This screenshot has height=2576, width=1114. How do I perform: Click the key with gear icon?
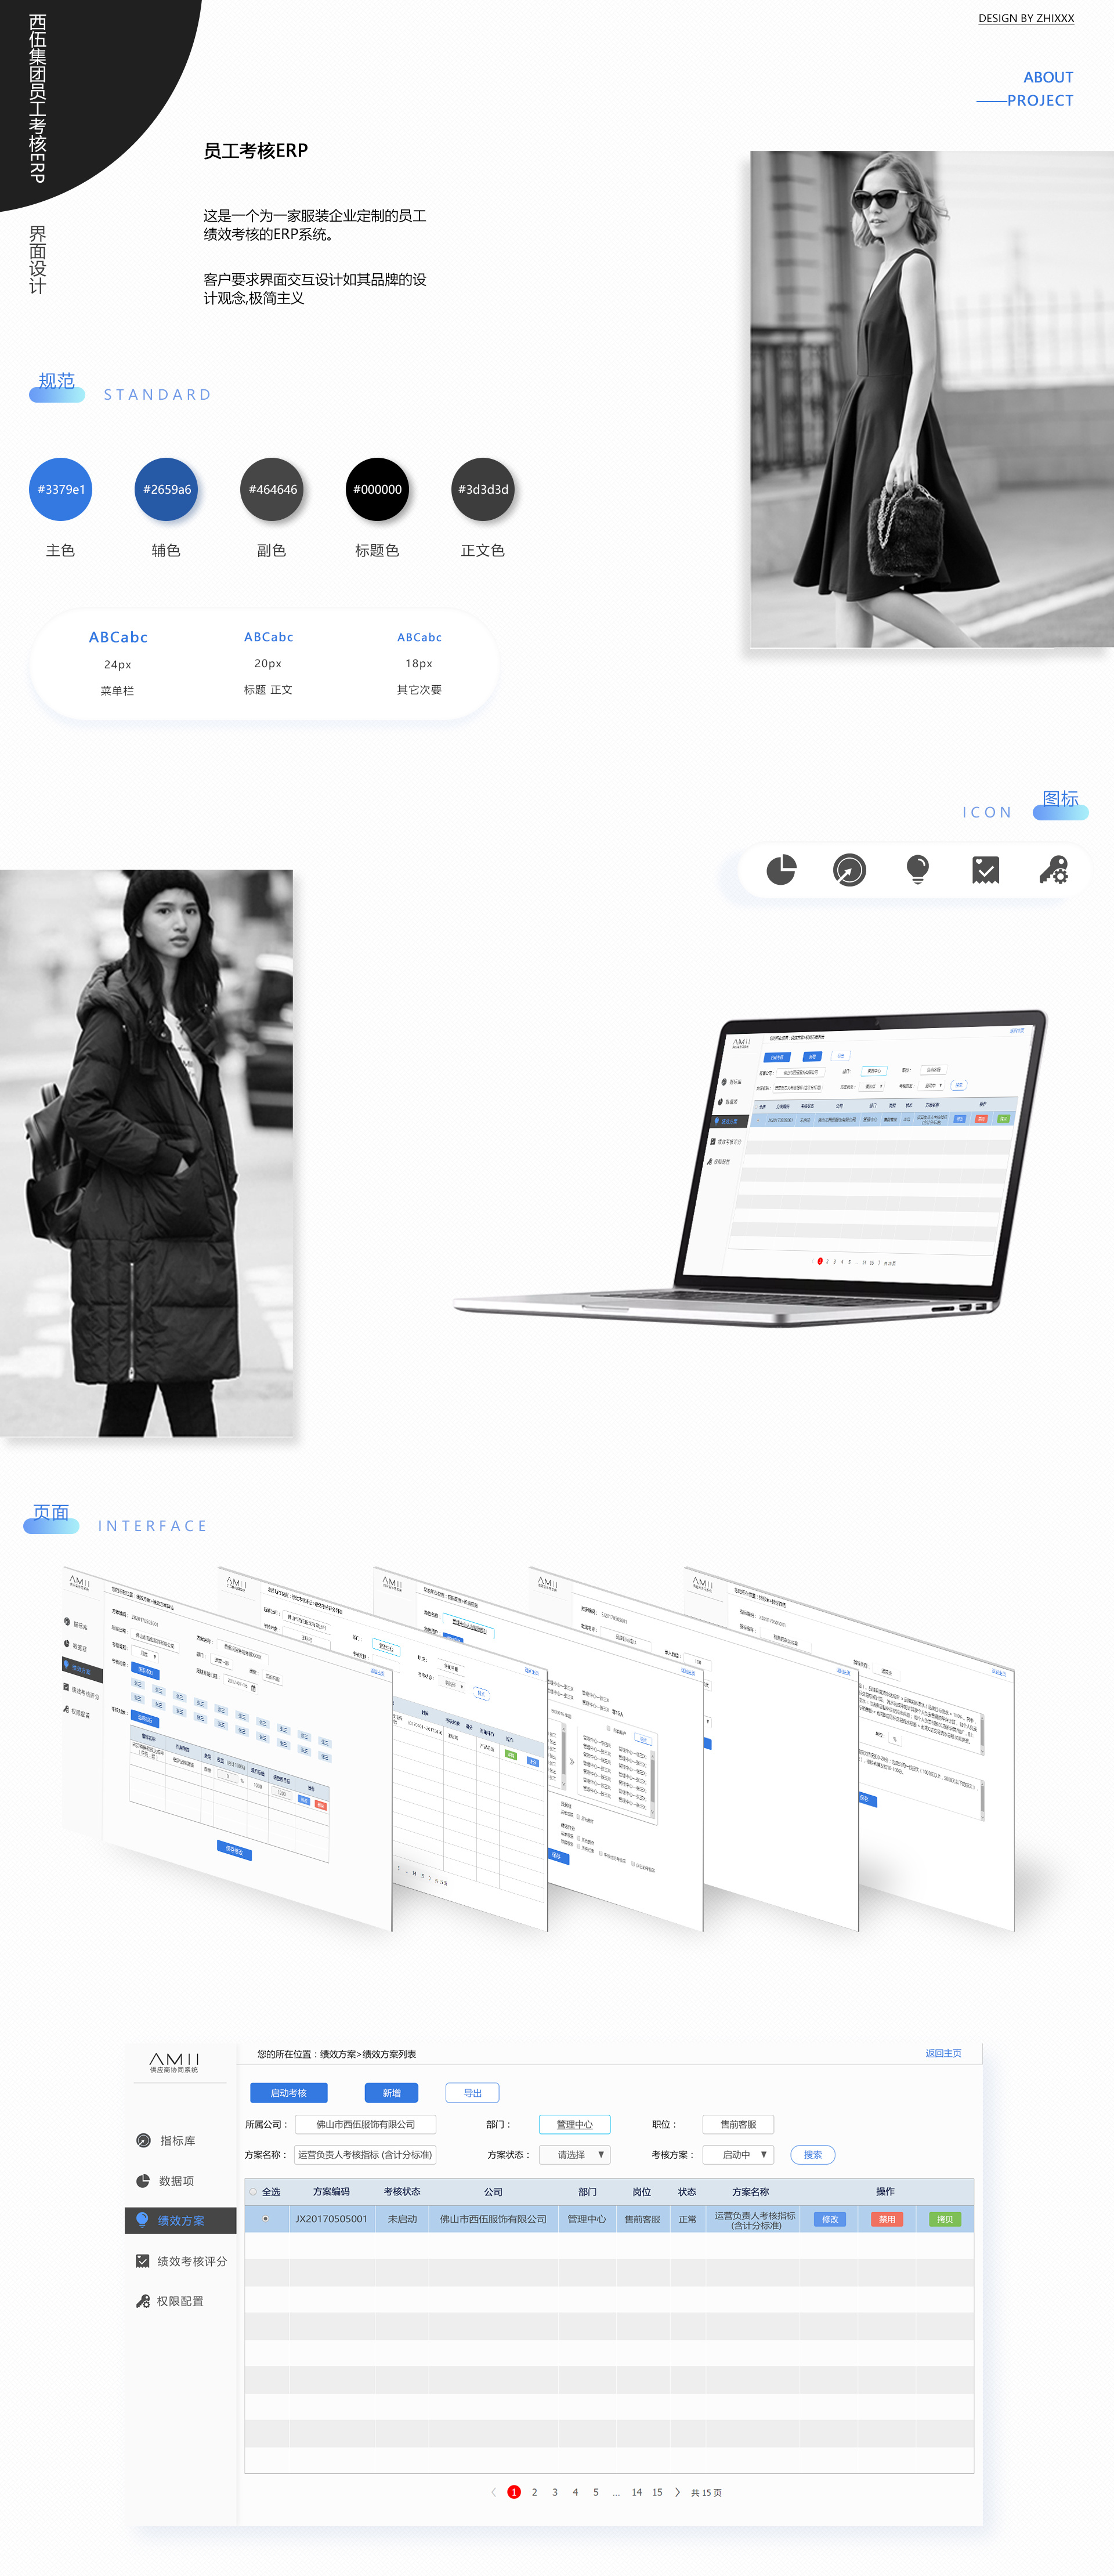click(1053, 870)
